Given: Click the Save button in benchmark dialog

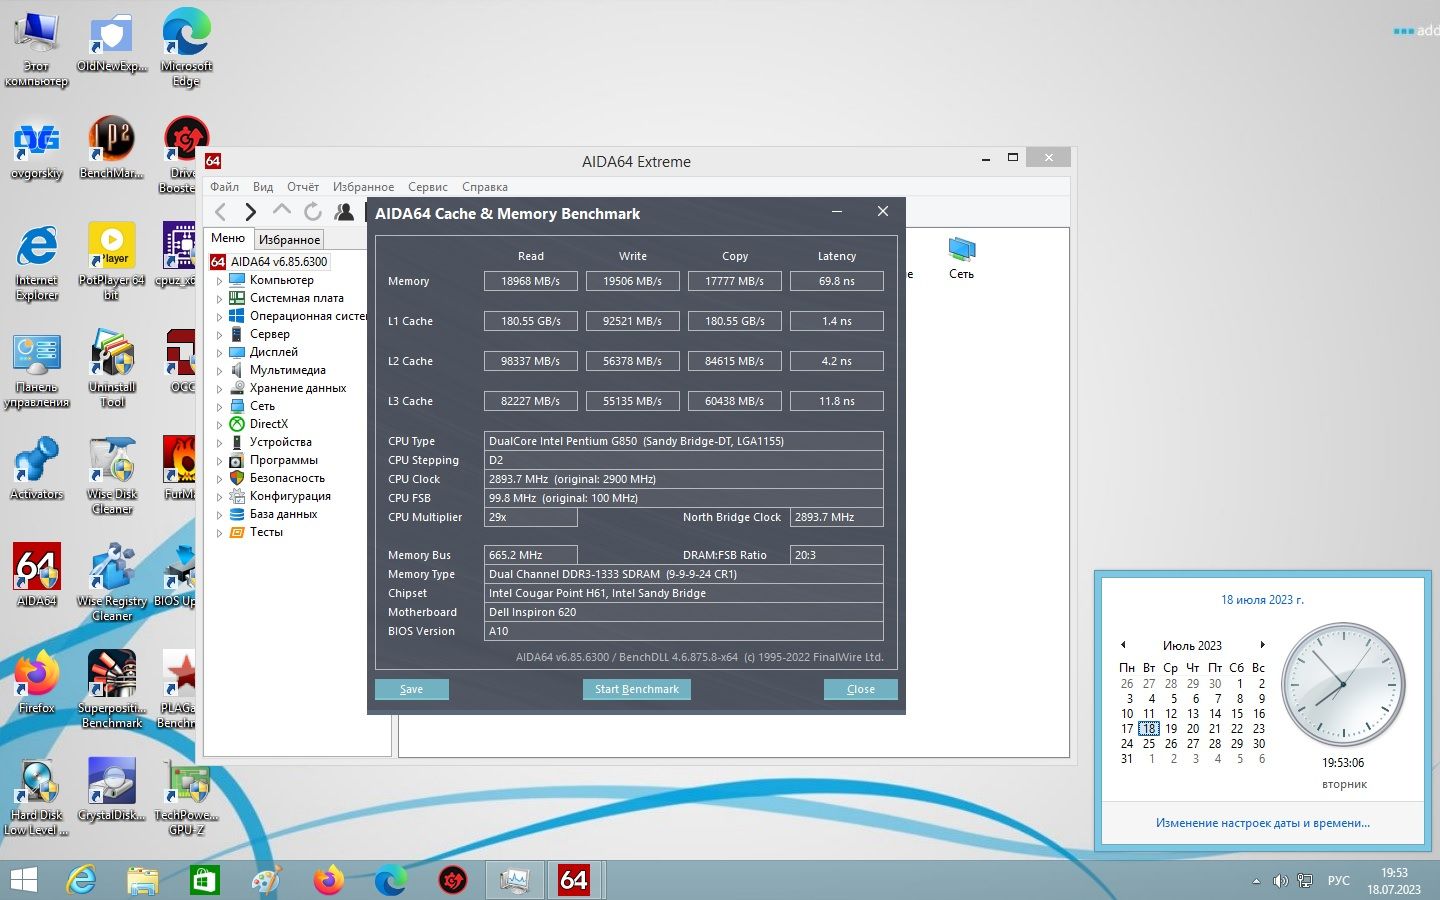Looking at the screenshot, I should pyautogui.click(x=411, y=689).
